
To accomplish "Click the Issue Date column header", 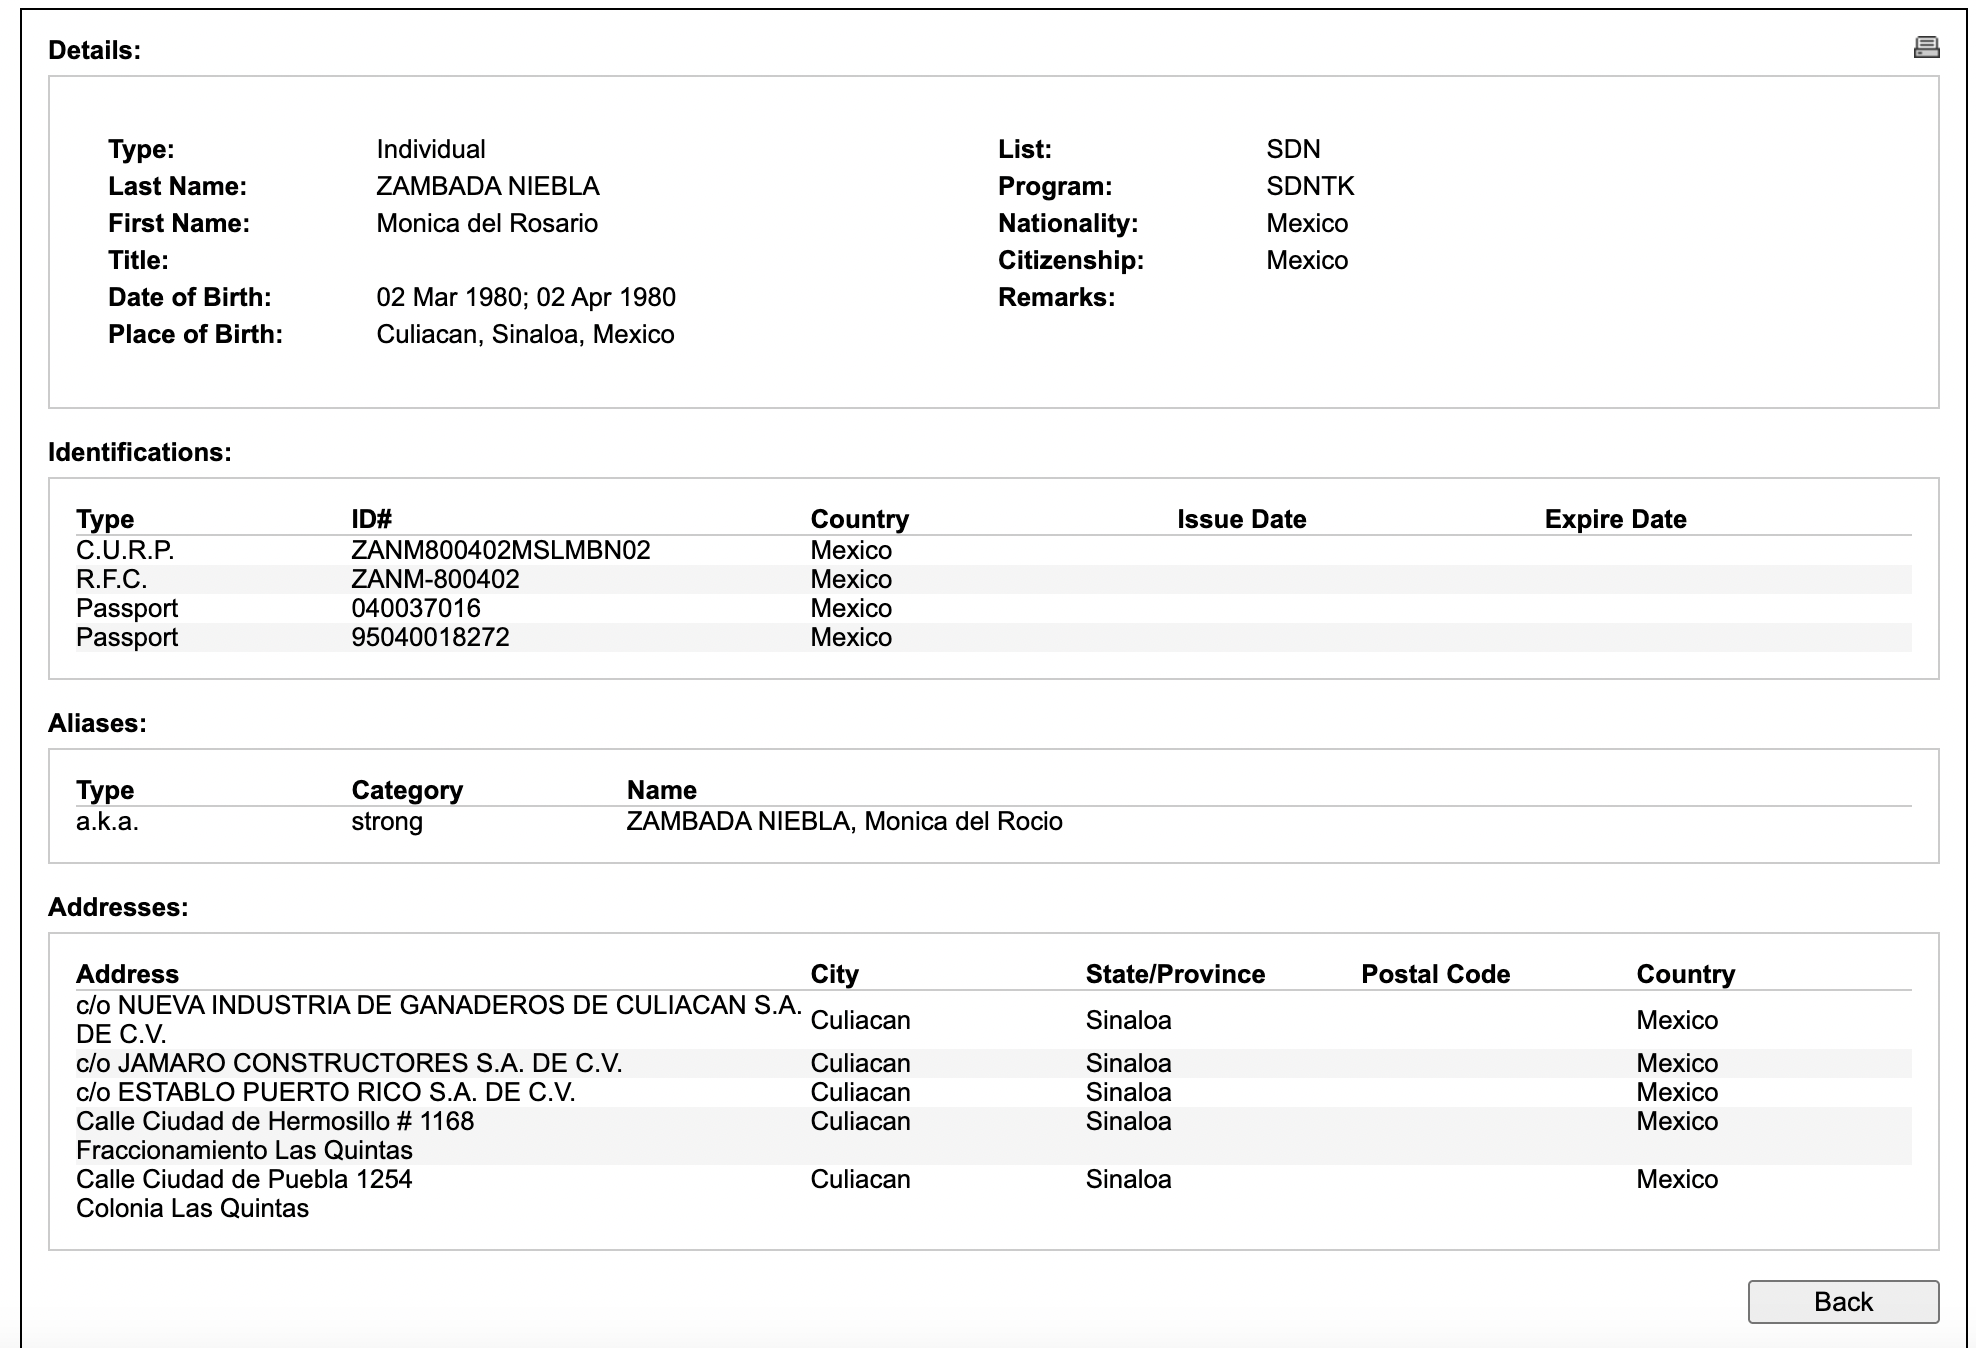I will [x=1241, y=519].
